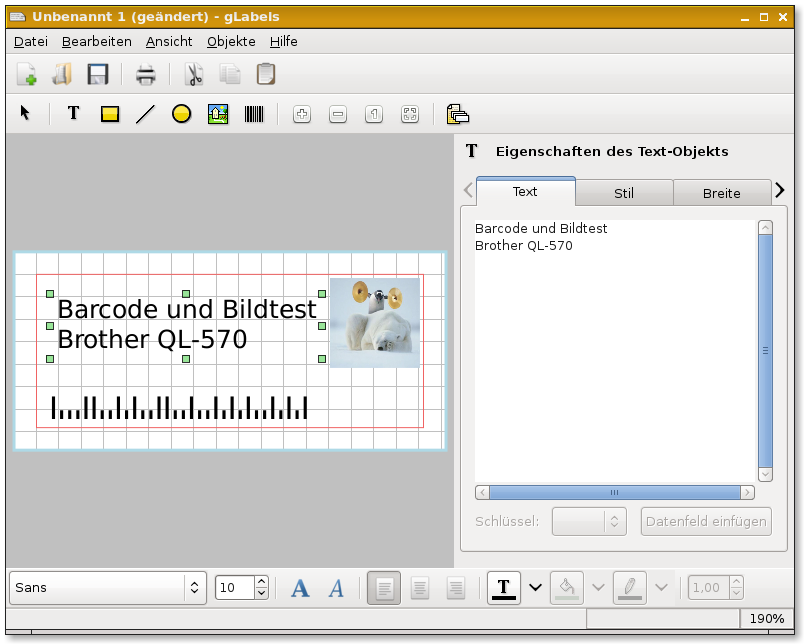Select the barcode object on the label
Screen dimensions: 804x644
click(179, 408)
